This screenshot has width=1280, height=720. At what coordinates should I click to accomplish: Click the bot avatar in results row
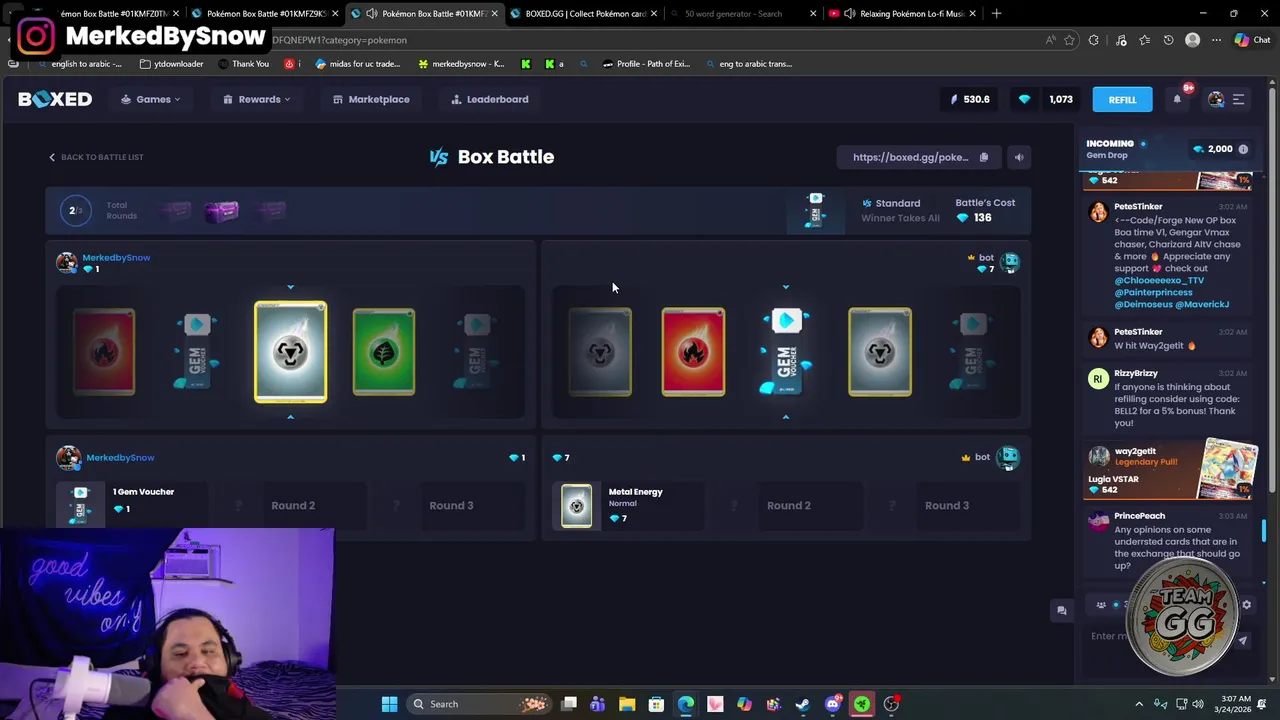point(1008,457)
